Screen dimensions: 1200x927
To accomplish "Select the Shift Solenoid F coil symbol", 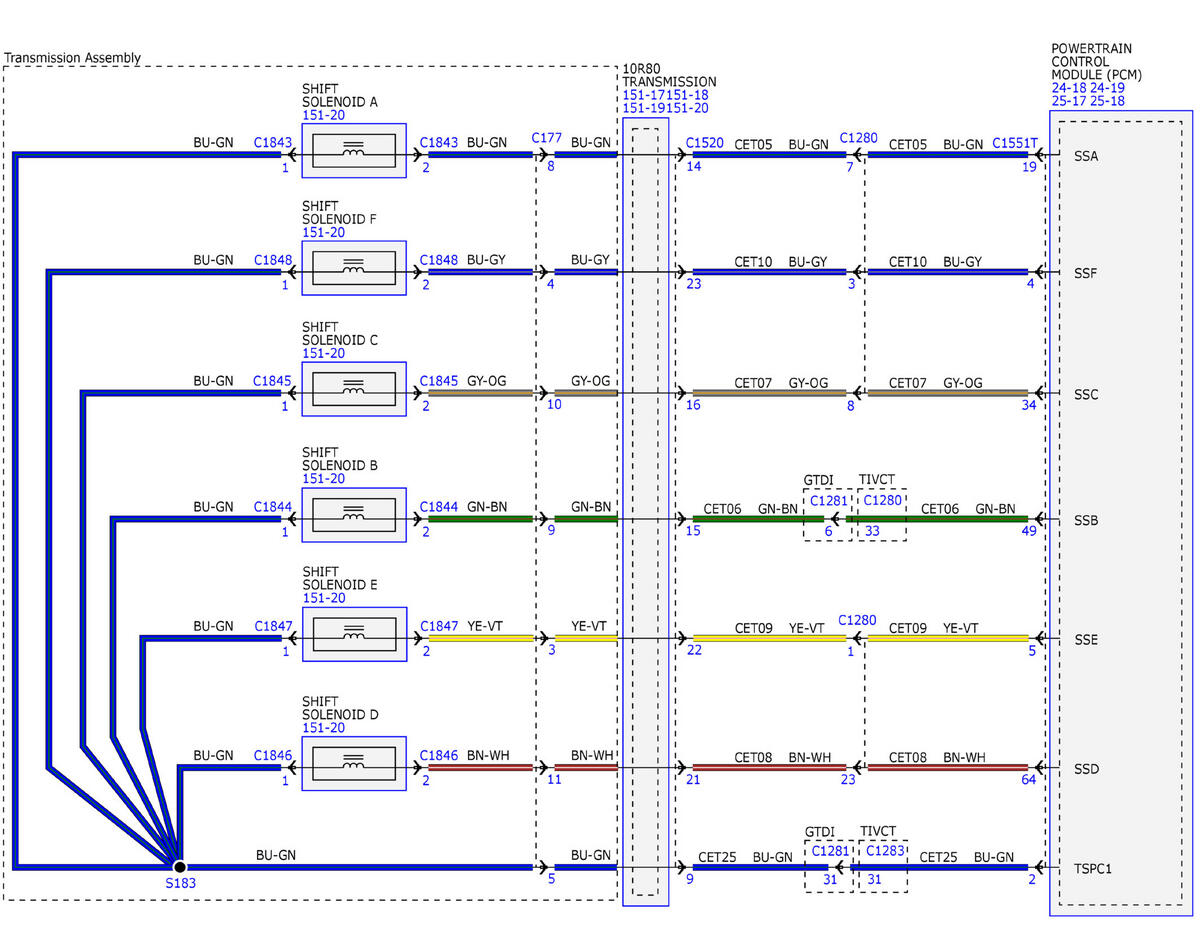I will pyautogui.click(x=354, y=268).
